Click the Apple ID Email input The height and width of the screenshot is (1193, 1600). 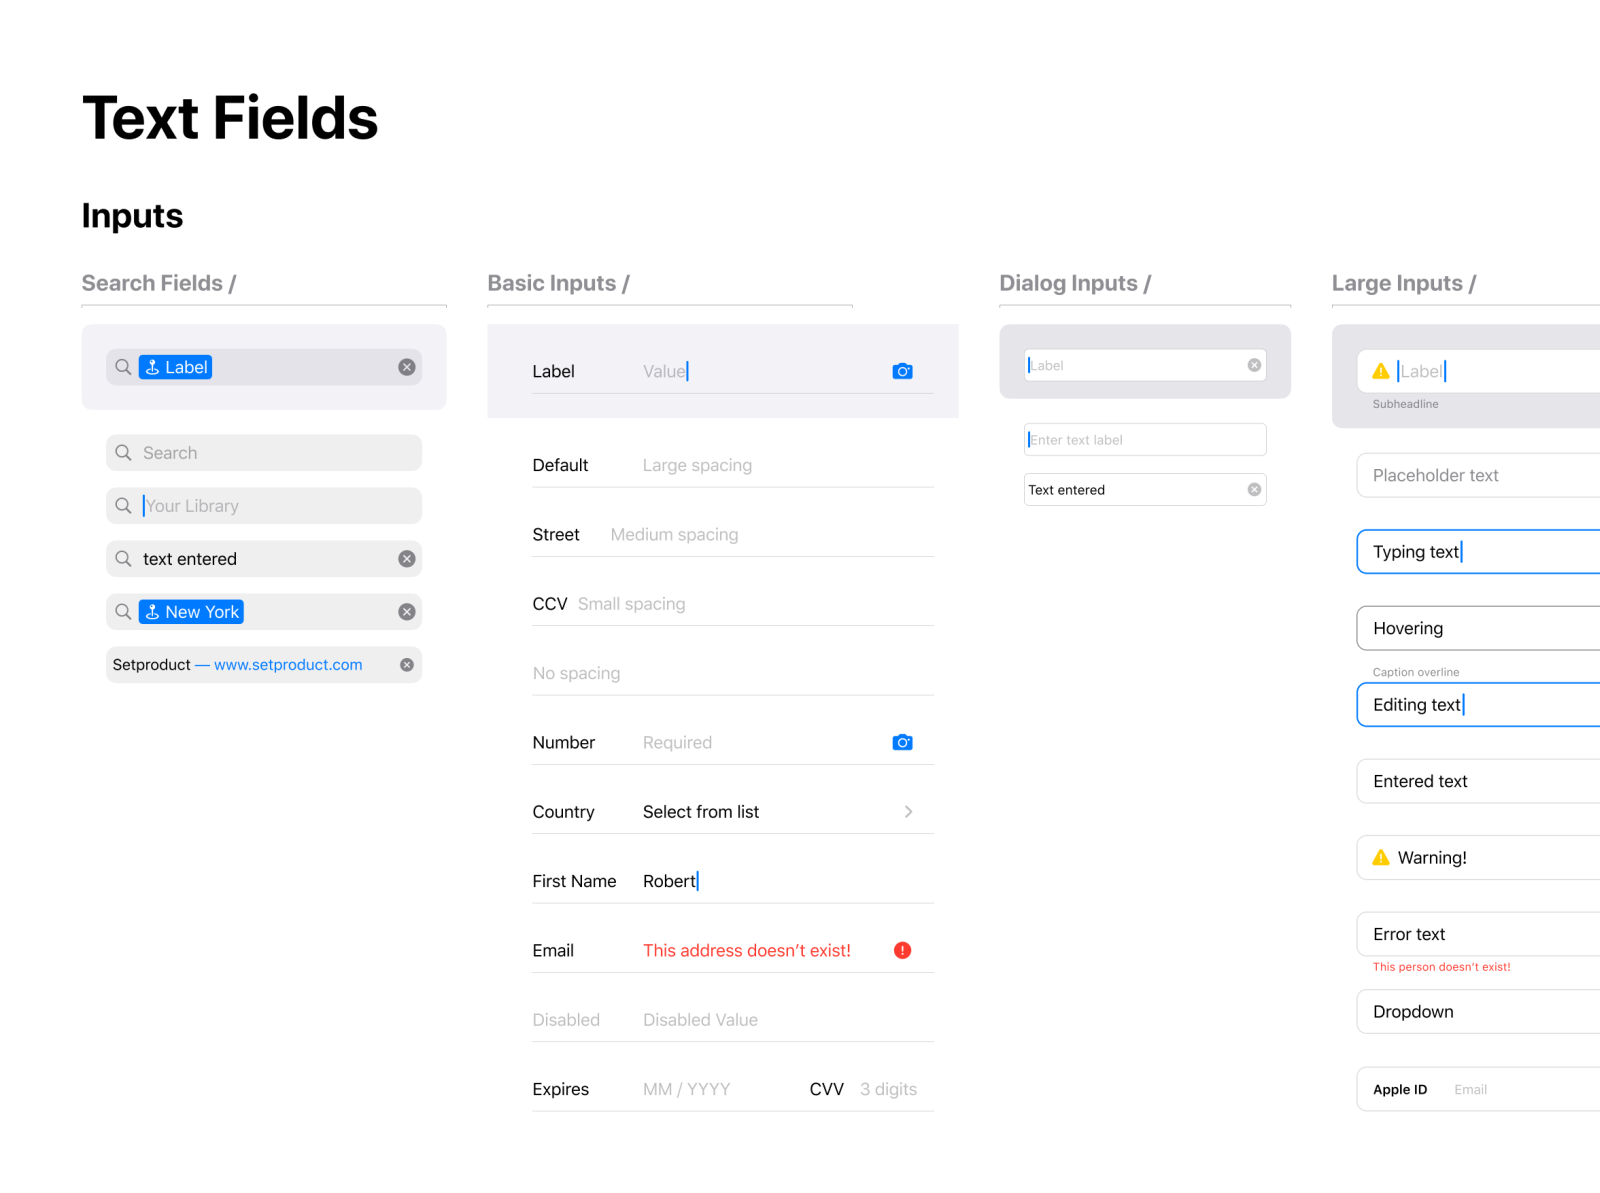point(1478,1089)
